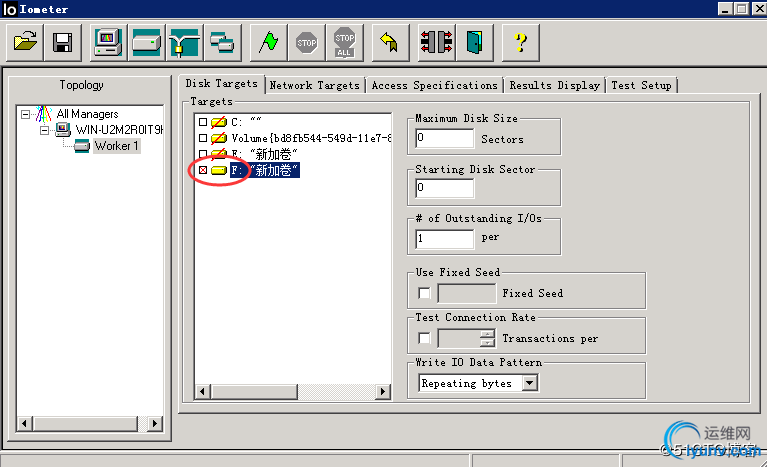767x467 pixels.
Task: Open the Write IO Data Pattern dropdown
Action: [530, 383]
